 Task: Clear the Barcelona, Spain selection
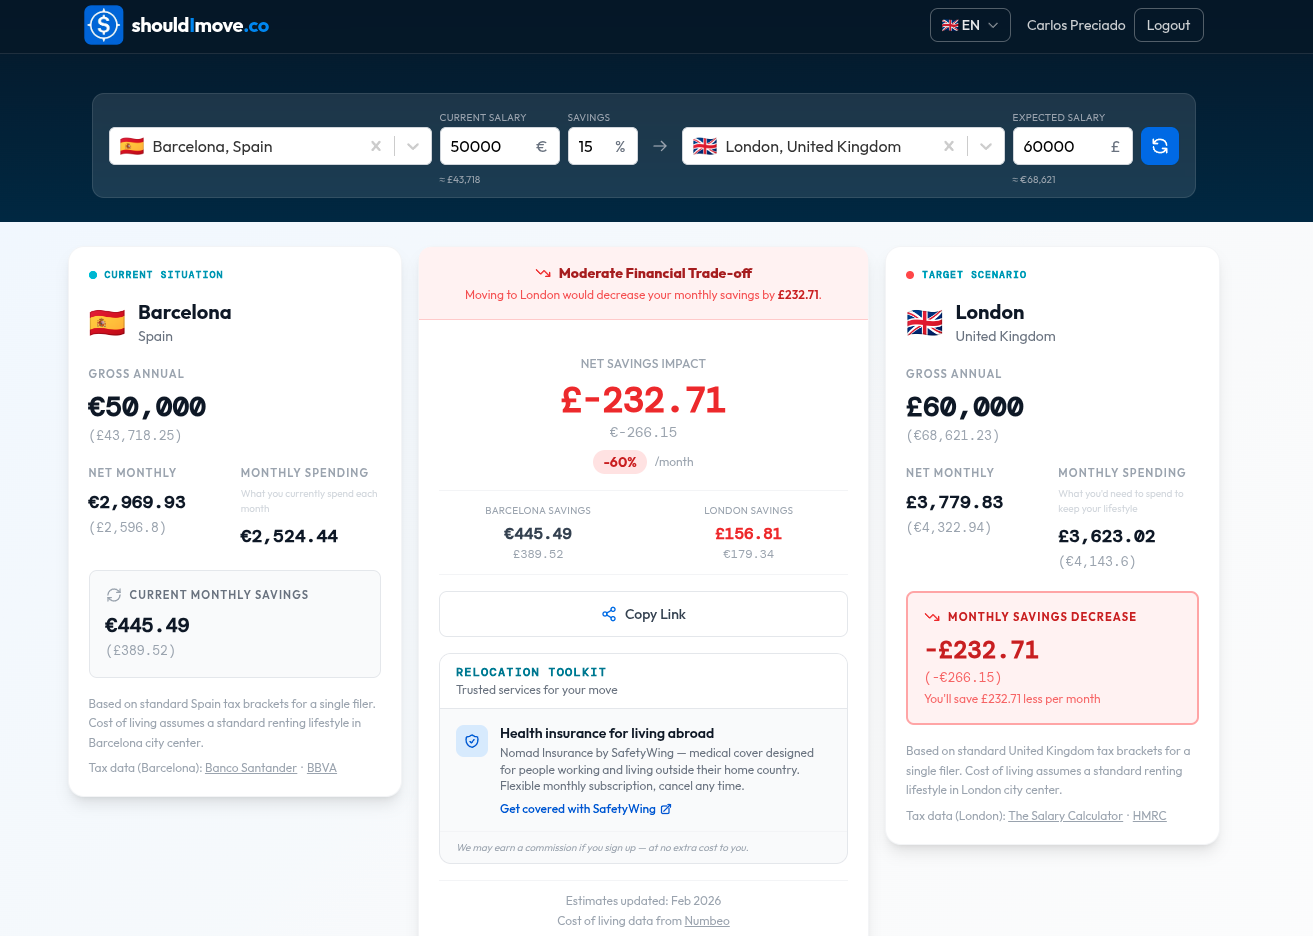(x=376, y=146)
